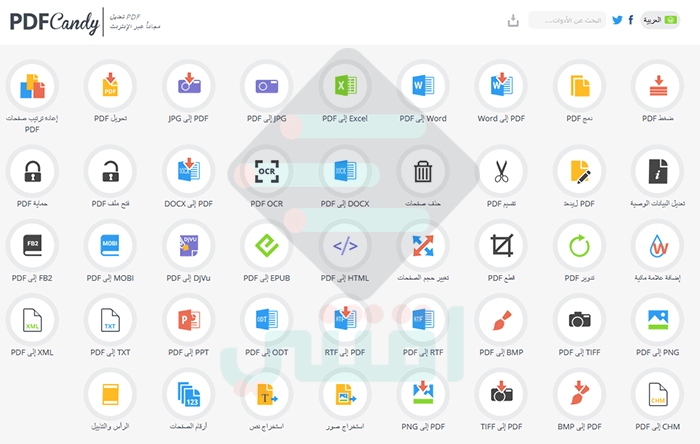Viewport: 700px width, 444px height.
Task: Select the JPG to PDF tool icon
Action: [188, 86]
